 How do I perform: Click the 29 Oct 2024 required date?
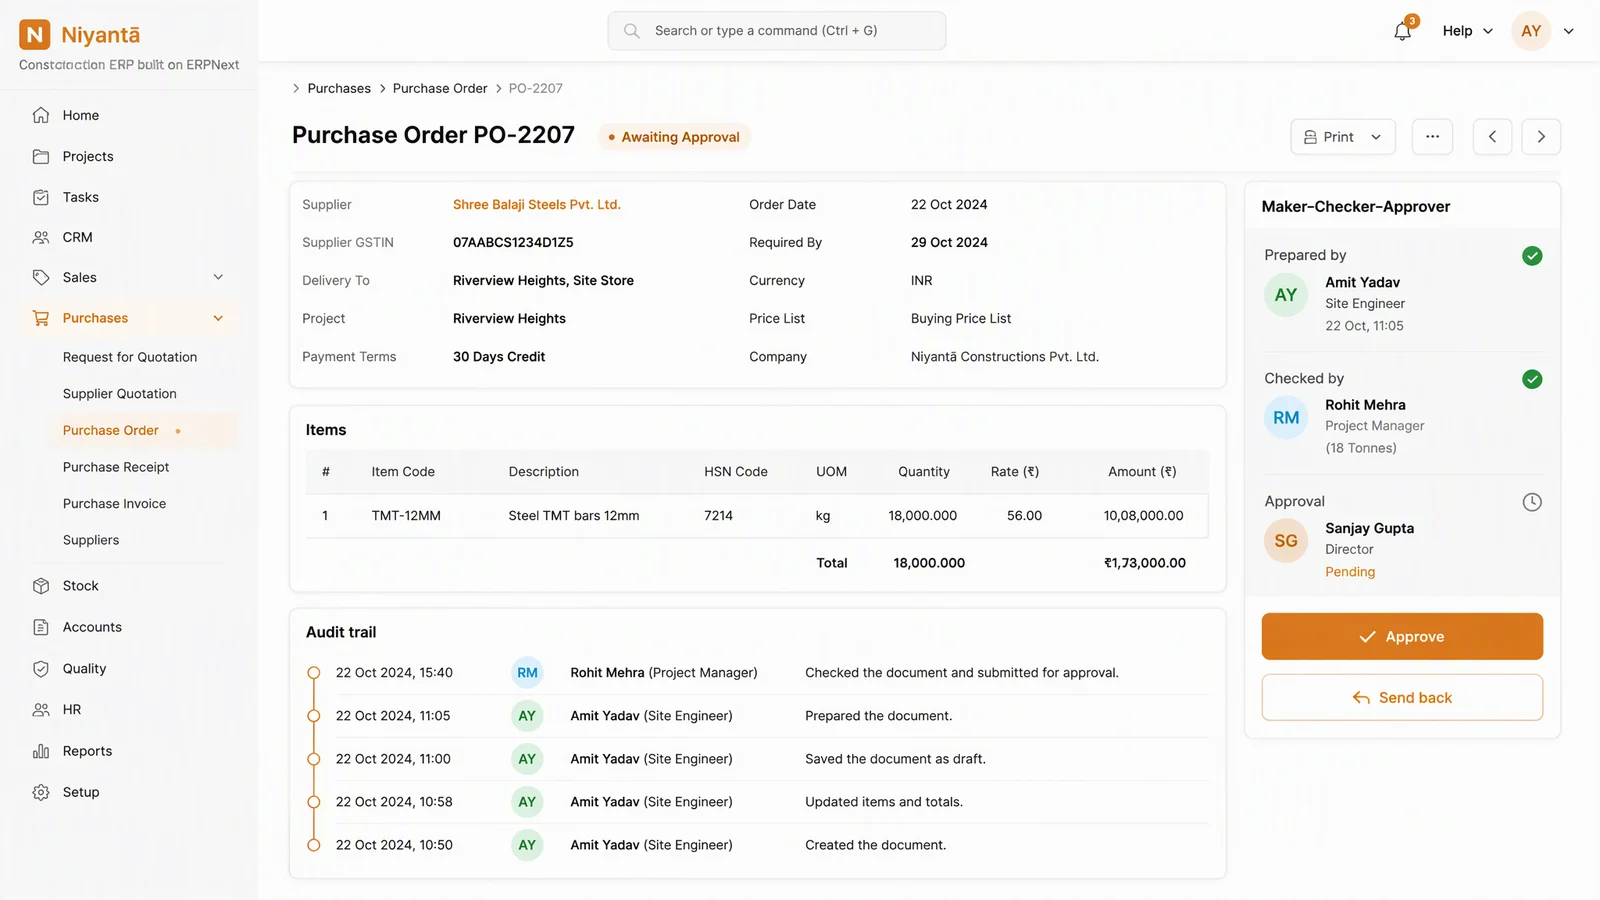(949, 242)
